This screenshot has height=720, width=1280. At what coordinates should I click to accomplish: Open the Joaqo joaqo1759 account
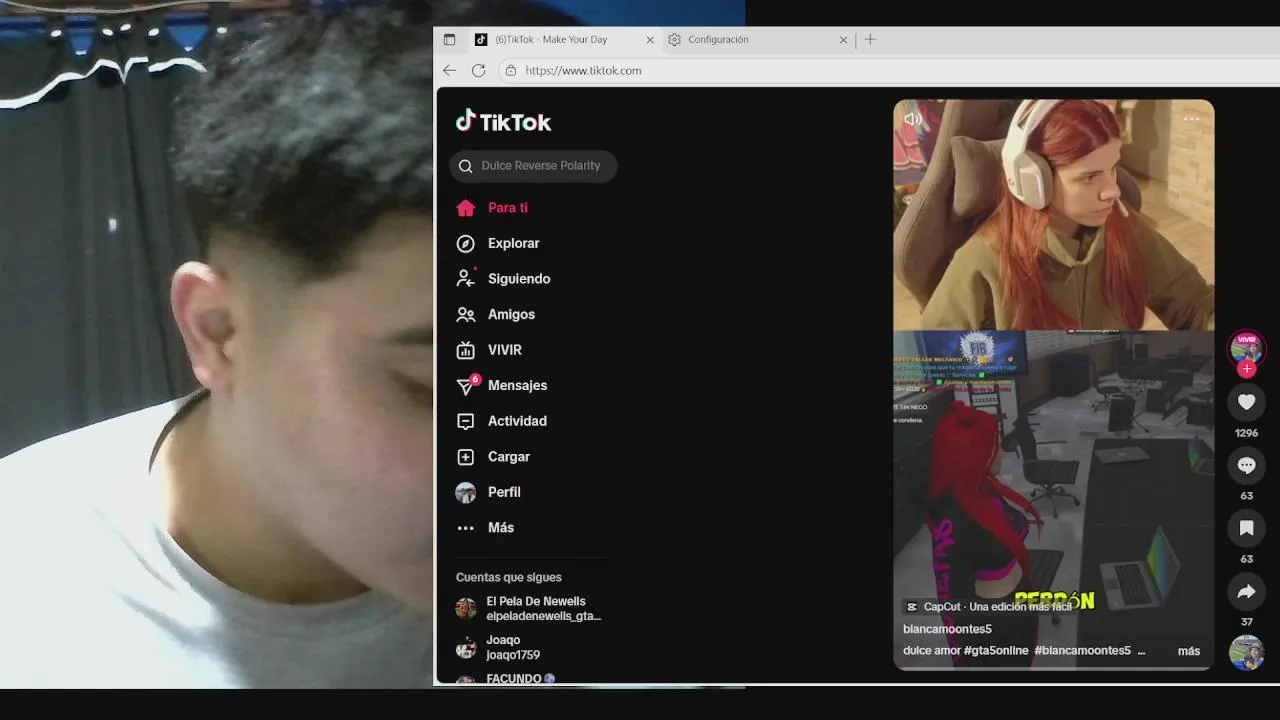coord(500,648)
